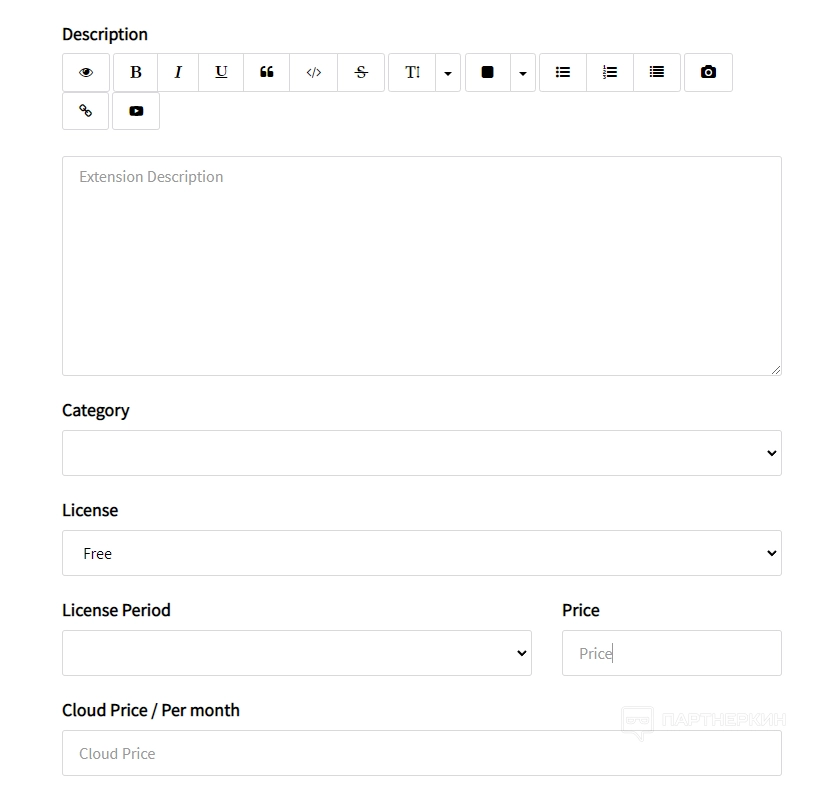This screenshot has width=837, height=793.
Task: Click the Cloud Price input field
Action: pos(421,753)
